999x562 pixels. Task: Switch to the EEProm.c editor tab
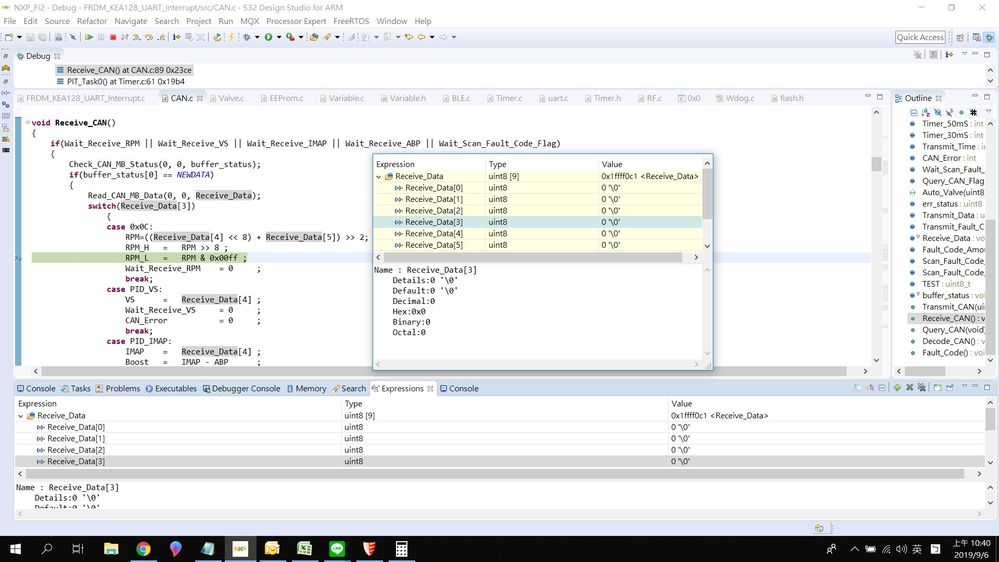pyautogui.click(x=281, y=98)
